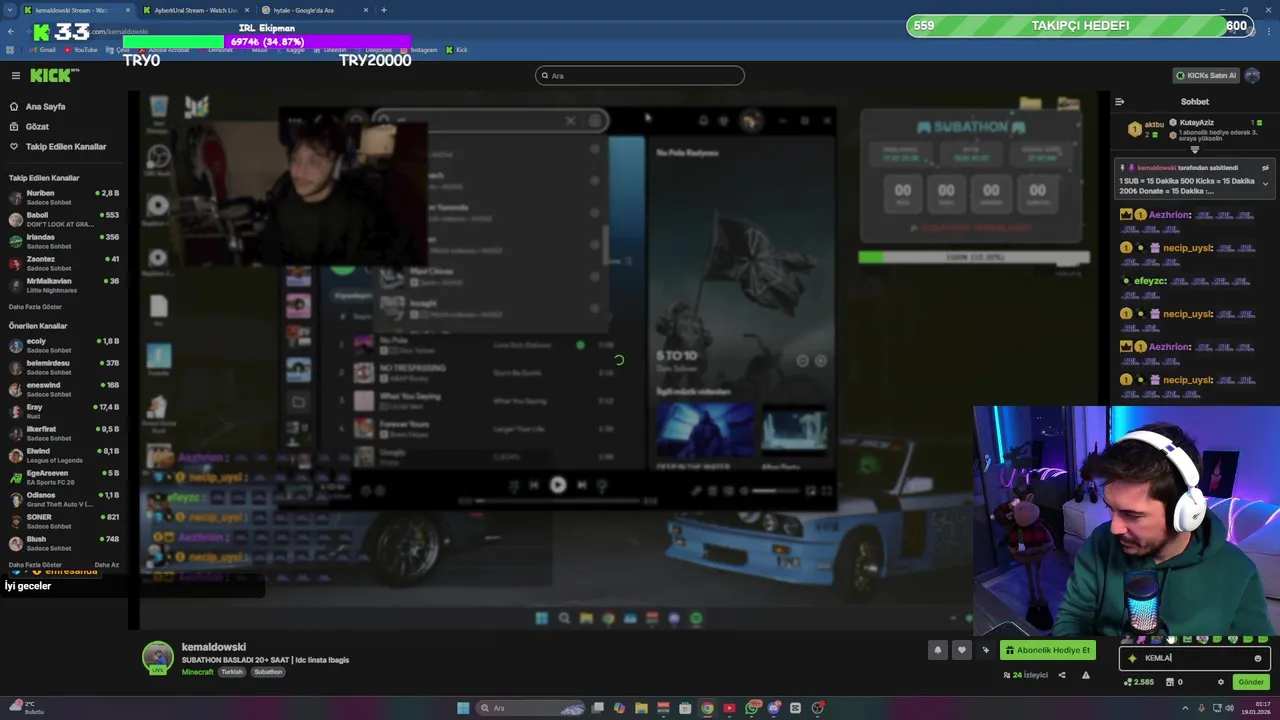Open eneswind in recommended channels
The image size is (1280, 720).
tap(63, 389)
